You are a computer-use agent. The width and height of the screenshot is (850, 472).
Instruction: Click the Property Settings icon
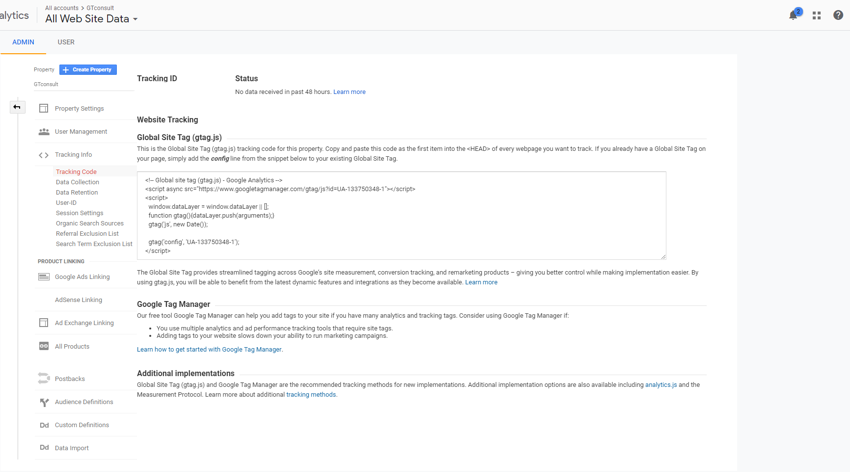pyautogui.click(x=43, y=108)
